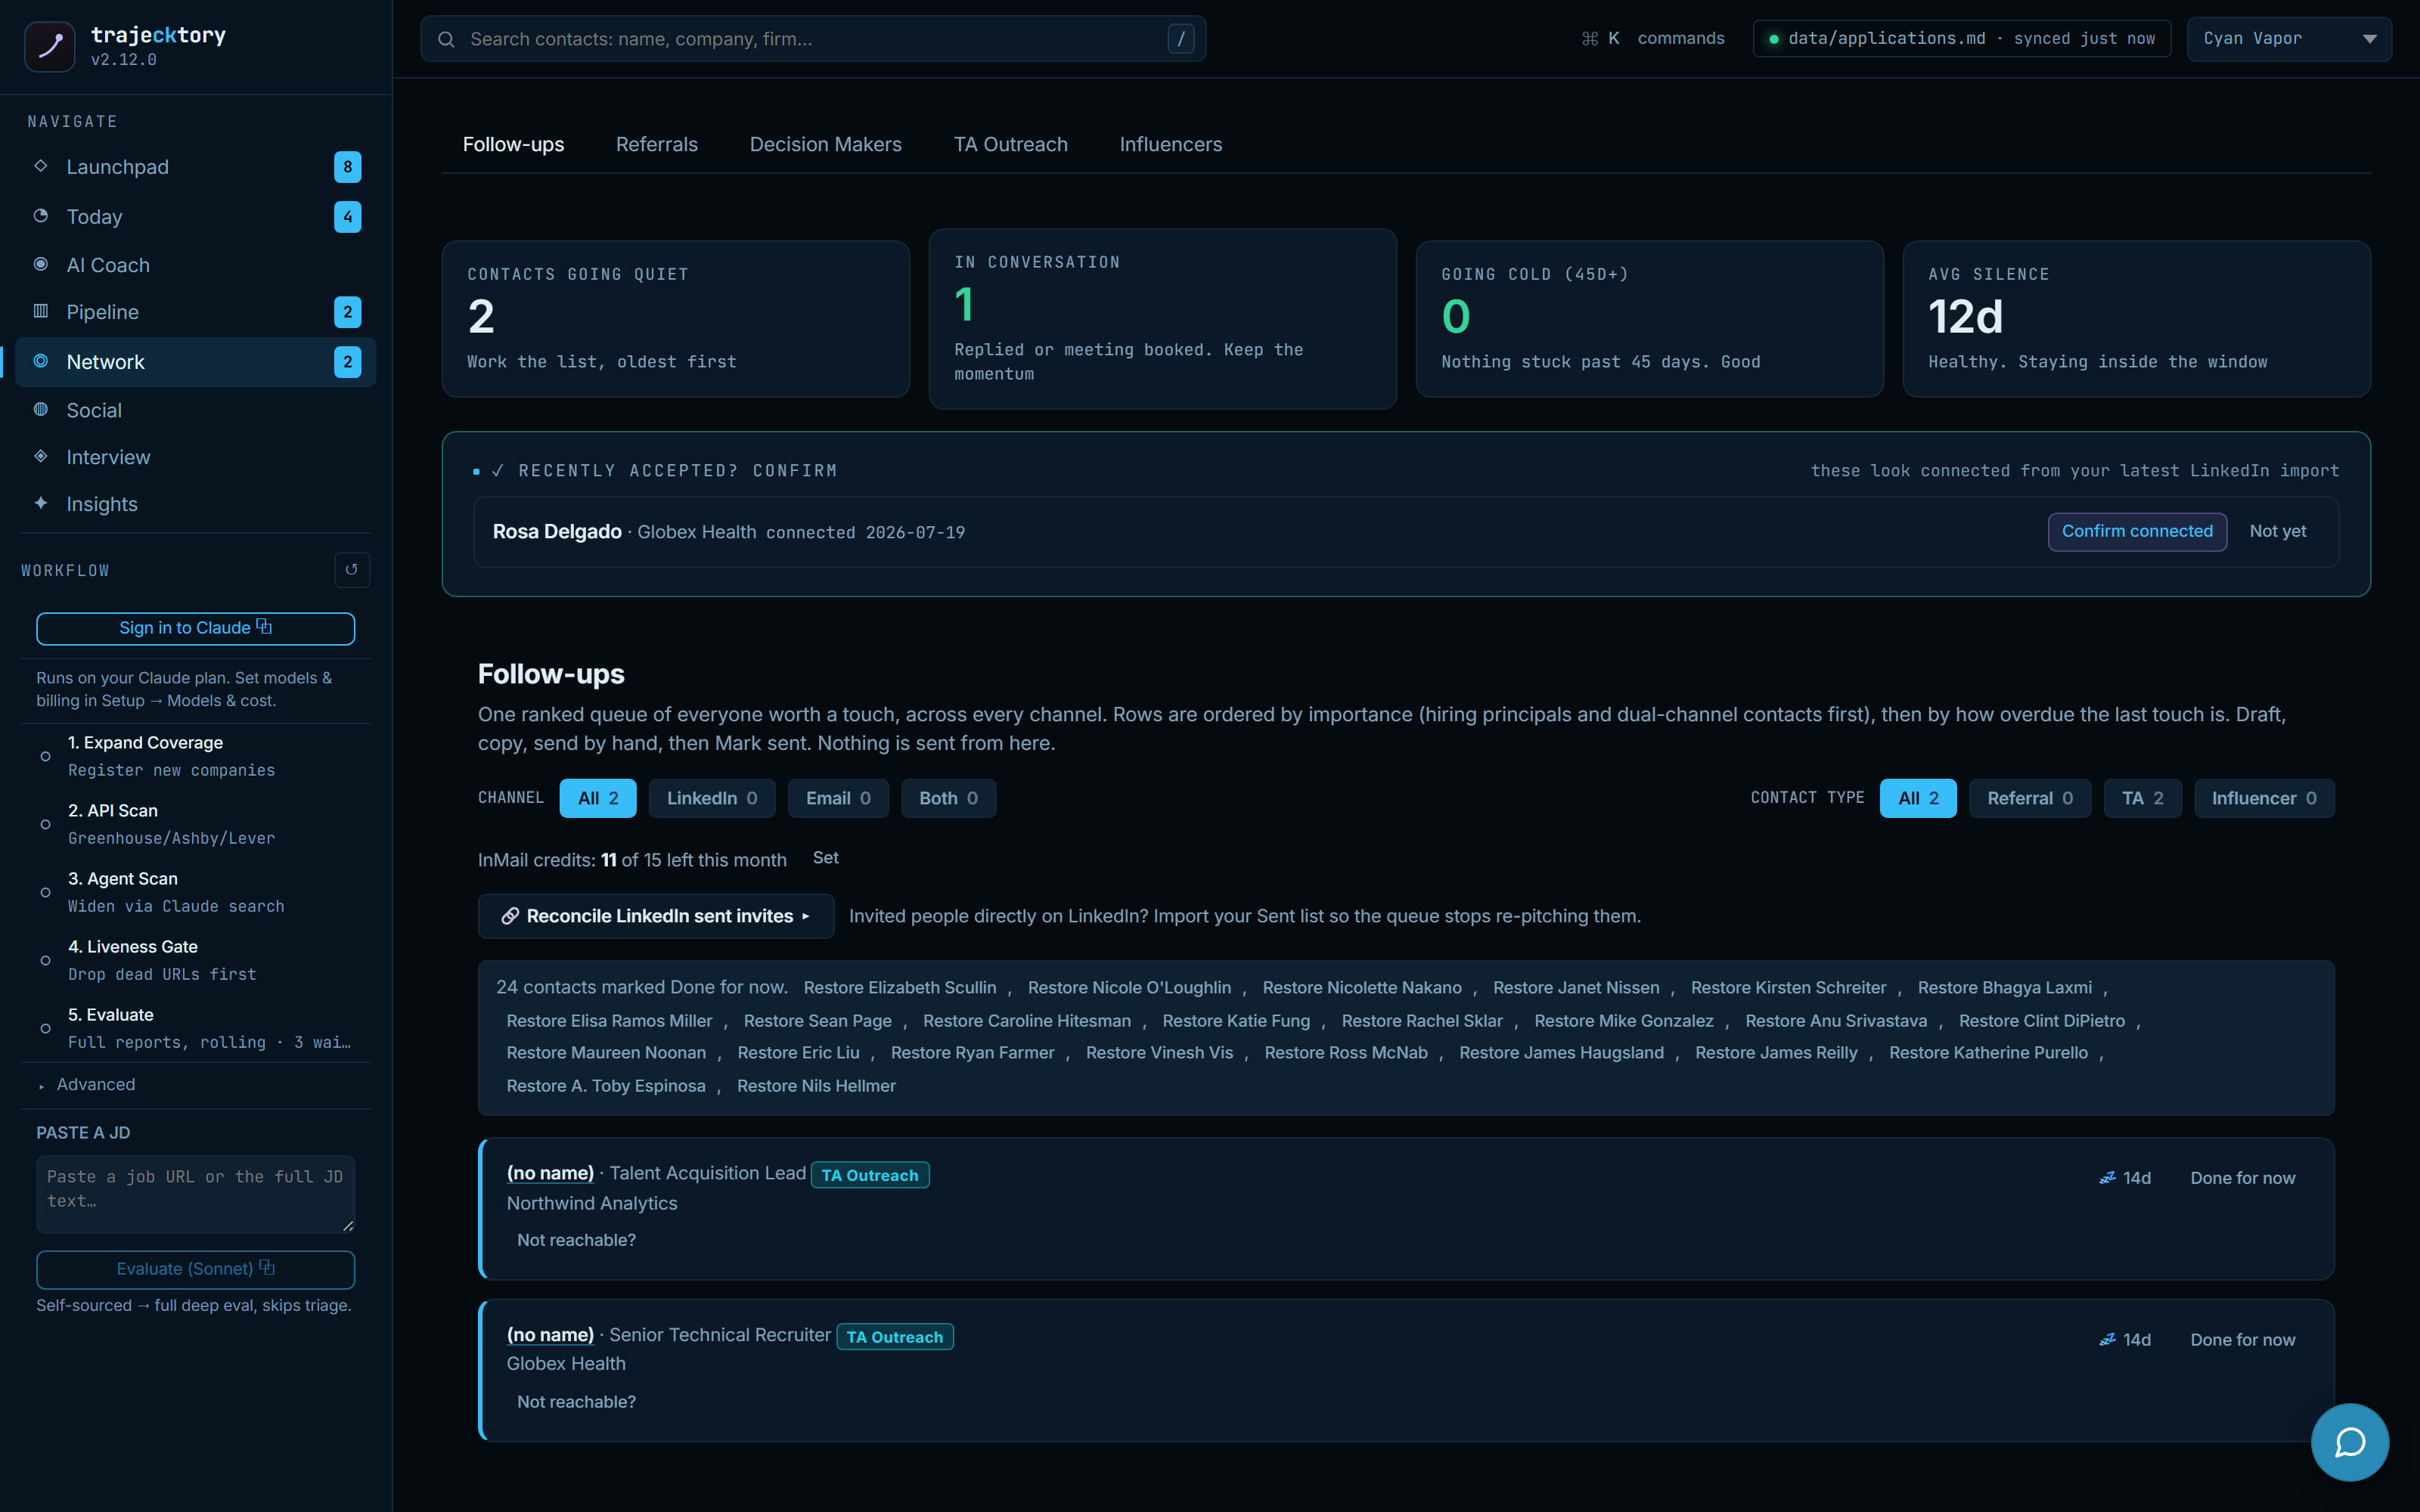Open Northwind Analytics (no name) contact
2420x1512 pixels.
[550, 1174]
